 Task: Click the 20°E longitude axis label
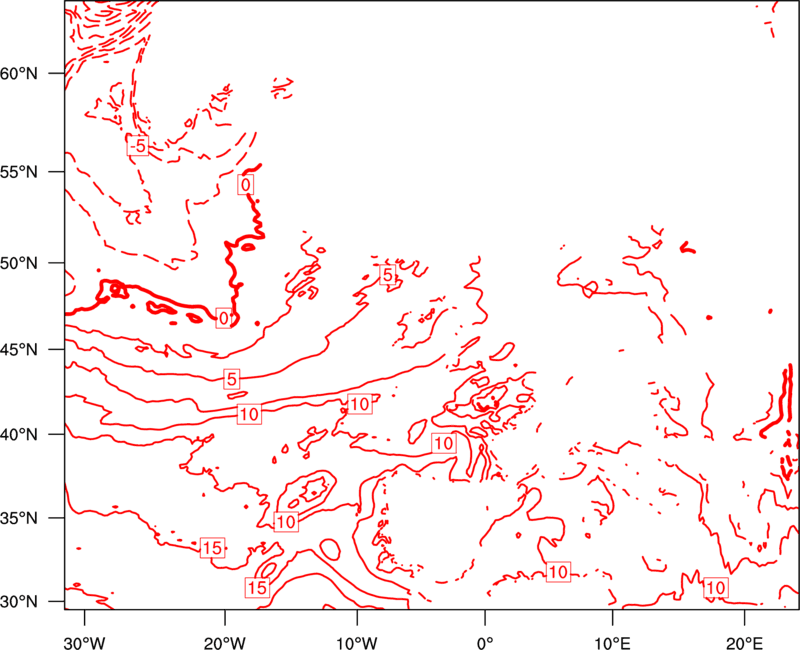click(744, 643)
